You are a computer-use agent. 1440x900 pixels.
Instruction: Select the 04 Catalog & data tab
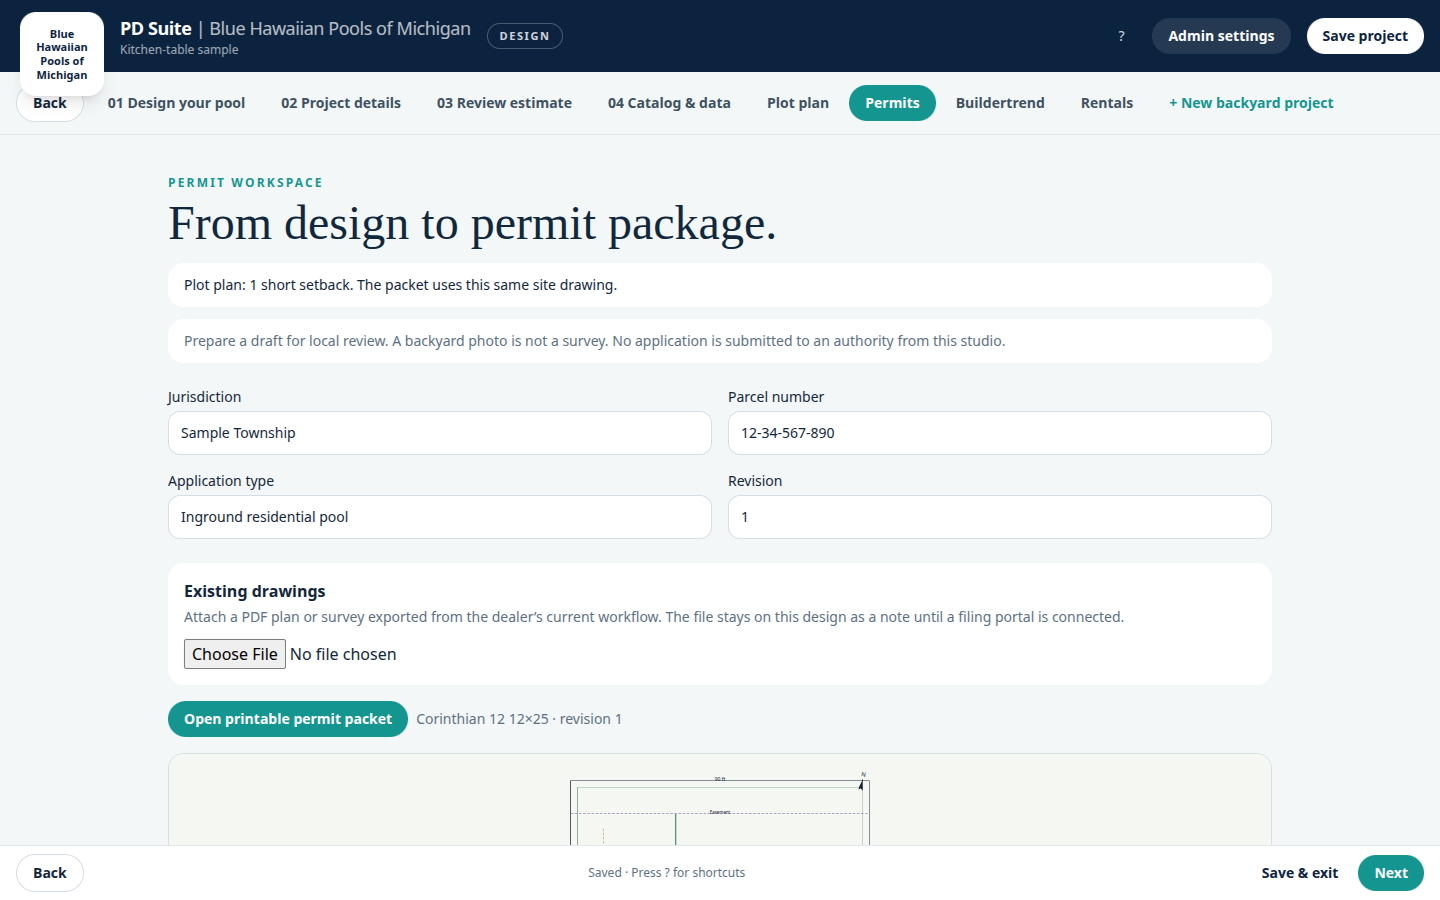coord(669,103)
